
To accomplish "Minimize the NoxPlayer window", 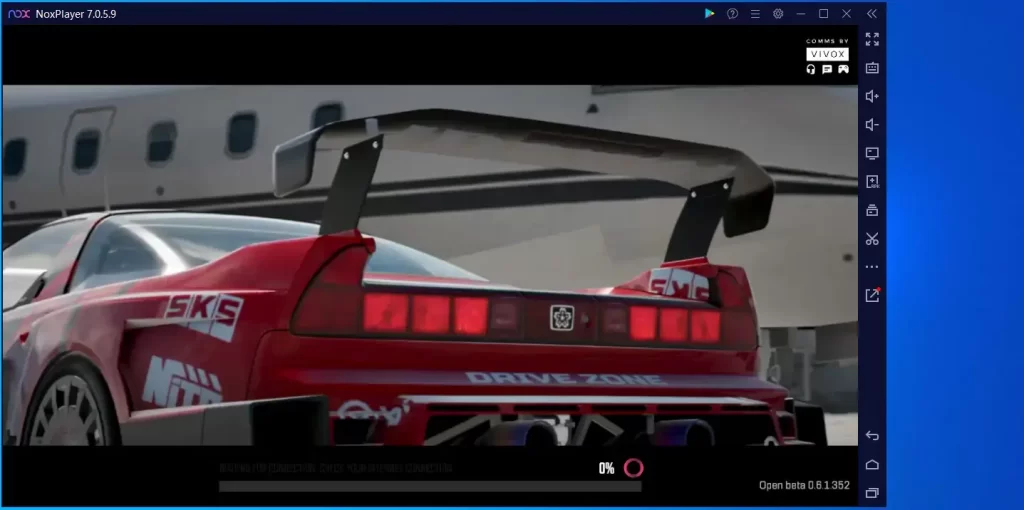I will 801,14.
